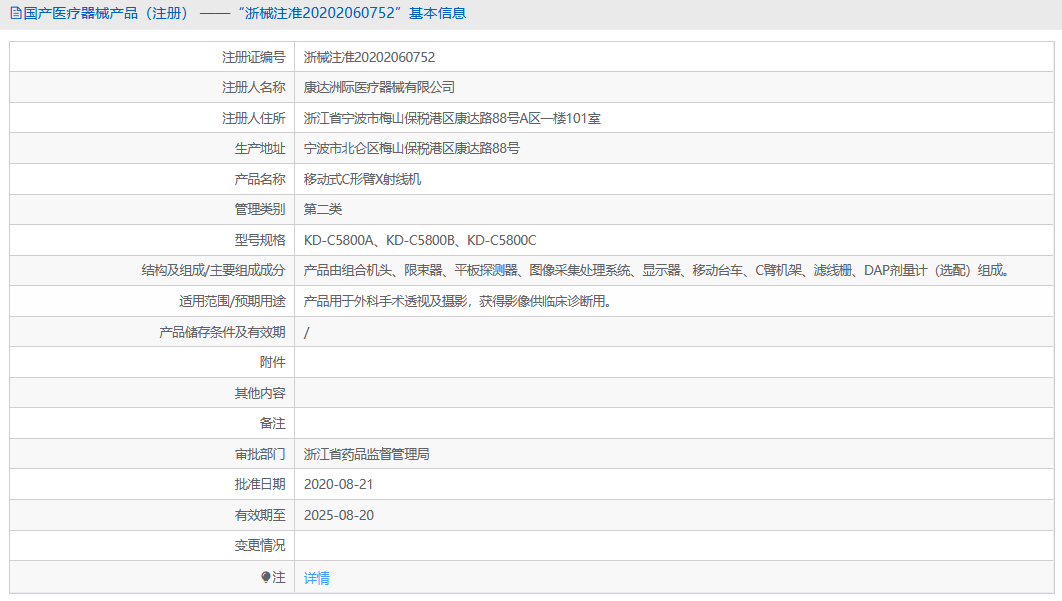Select the 审批部门 value 浙江省药品监督管理局
Screen dimensions: 1062x601
pyautogui.click(x=373, y=455)
